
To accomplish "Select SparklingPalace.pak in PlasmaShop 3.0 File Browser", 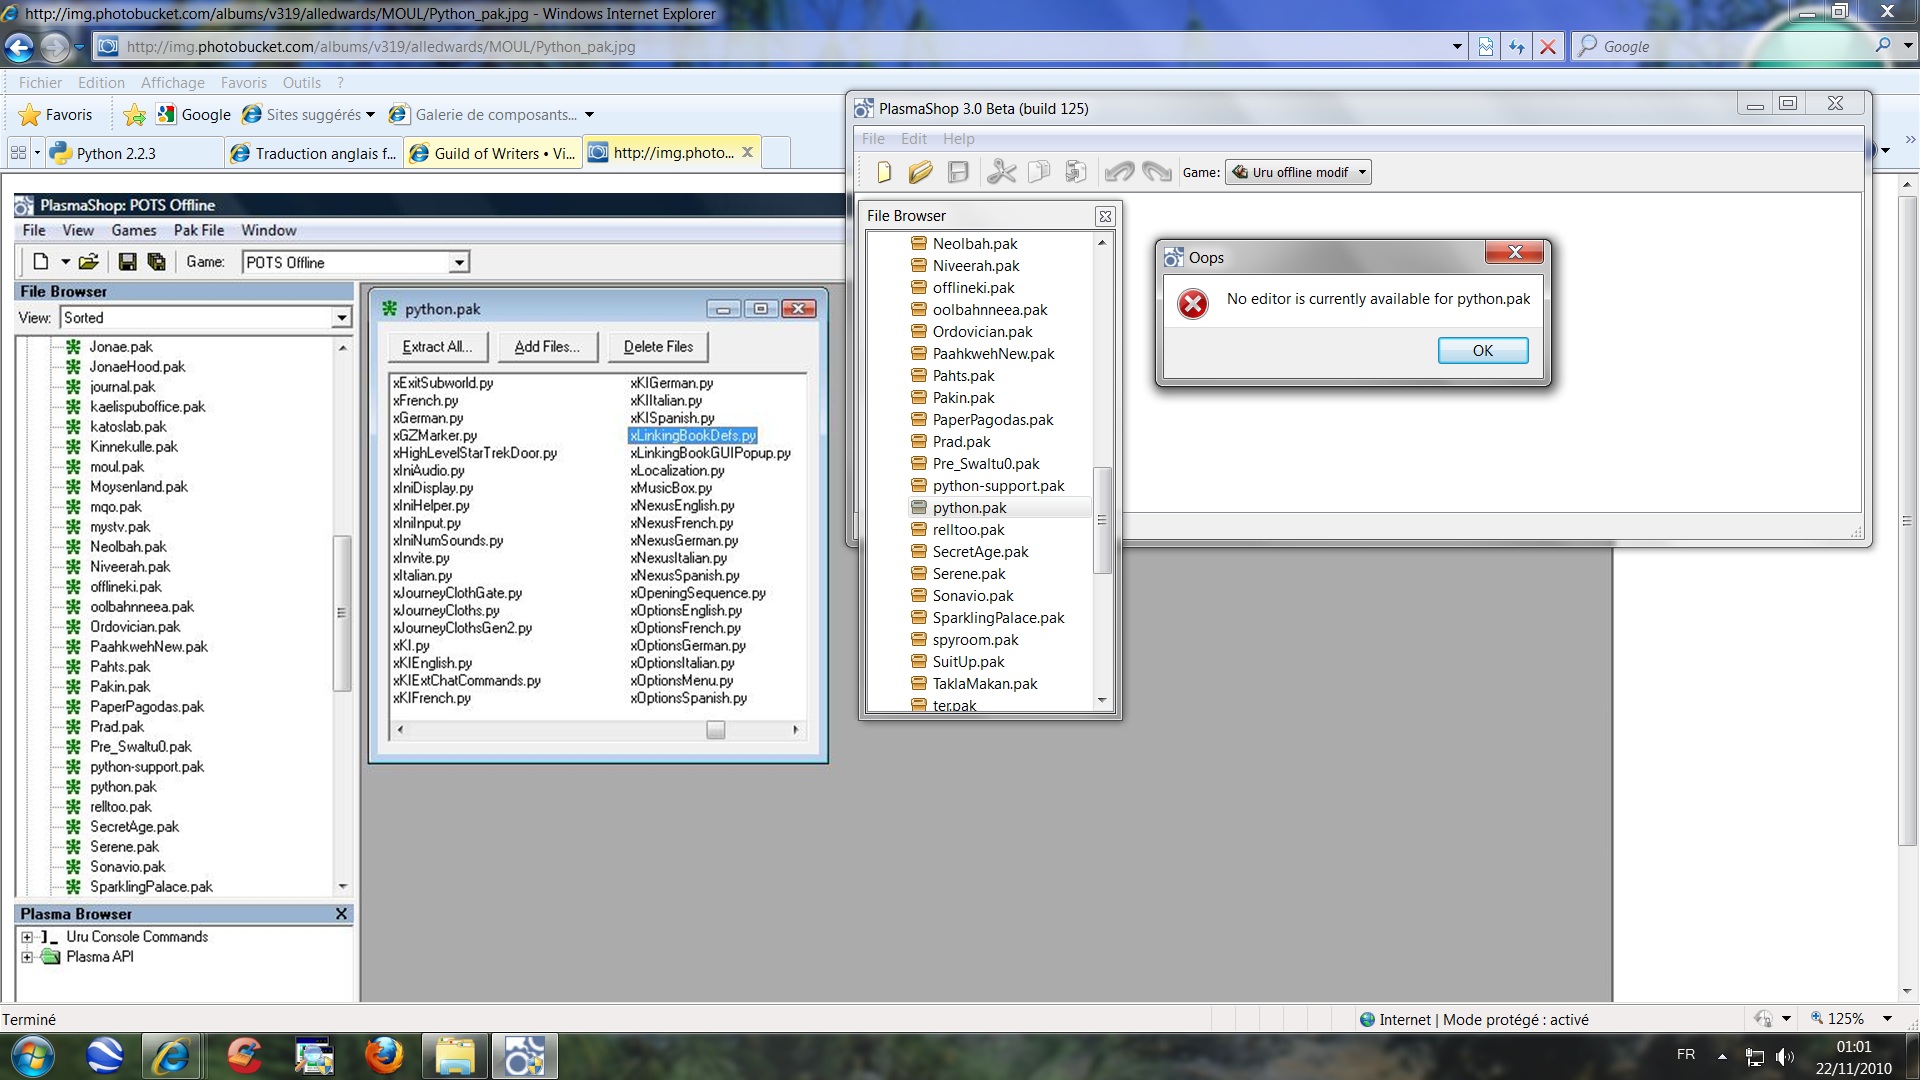I will (x=998, y=618).
